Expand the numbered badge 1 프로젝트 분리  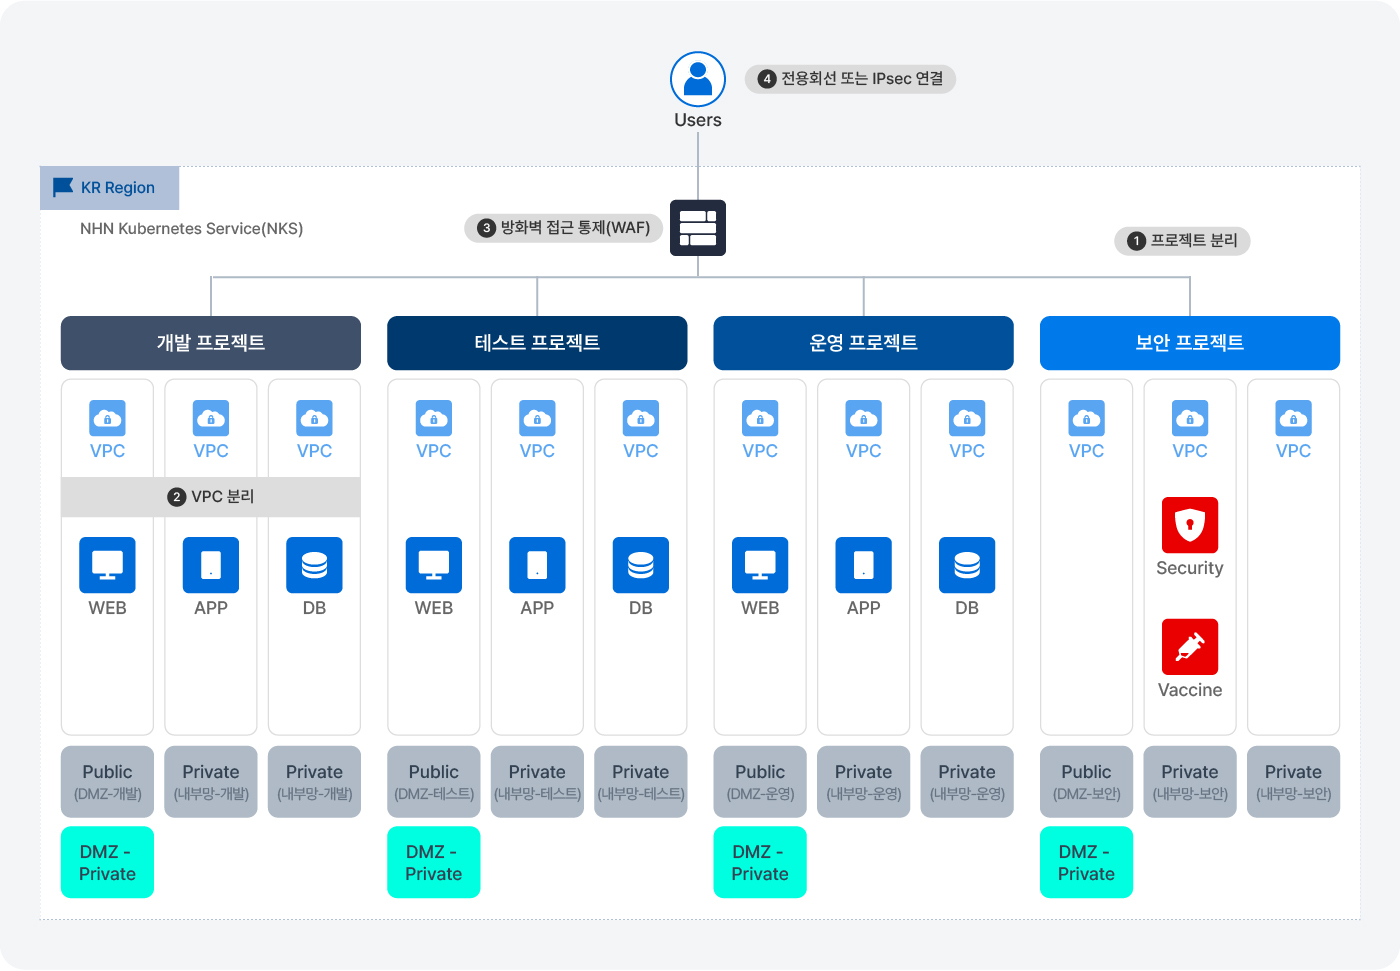(x=1182, y=241)
